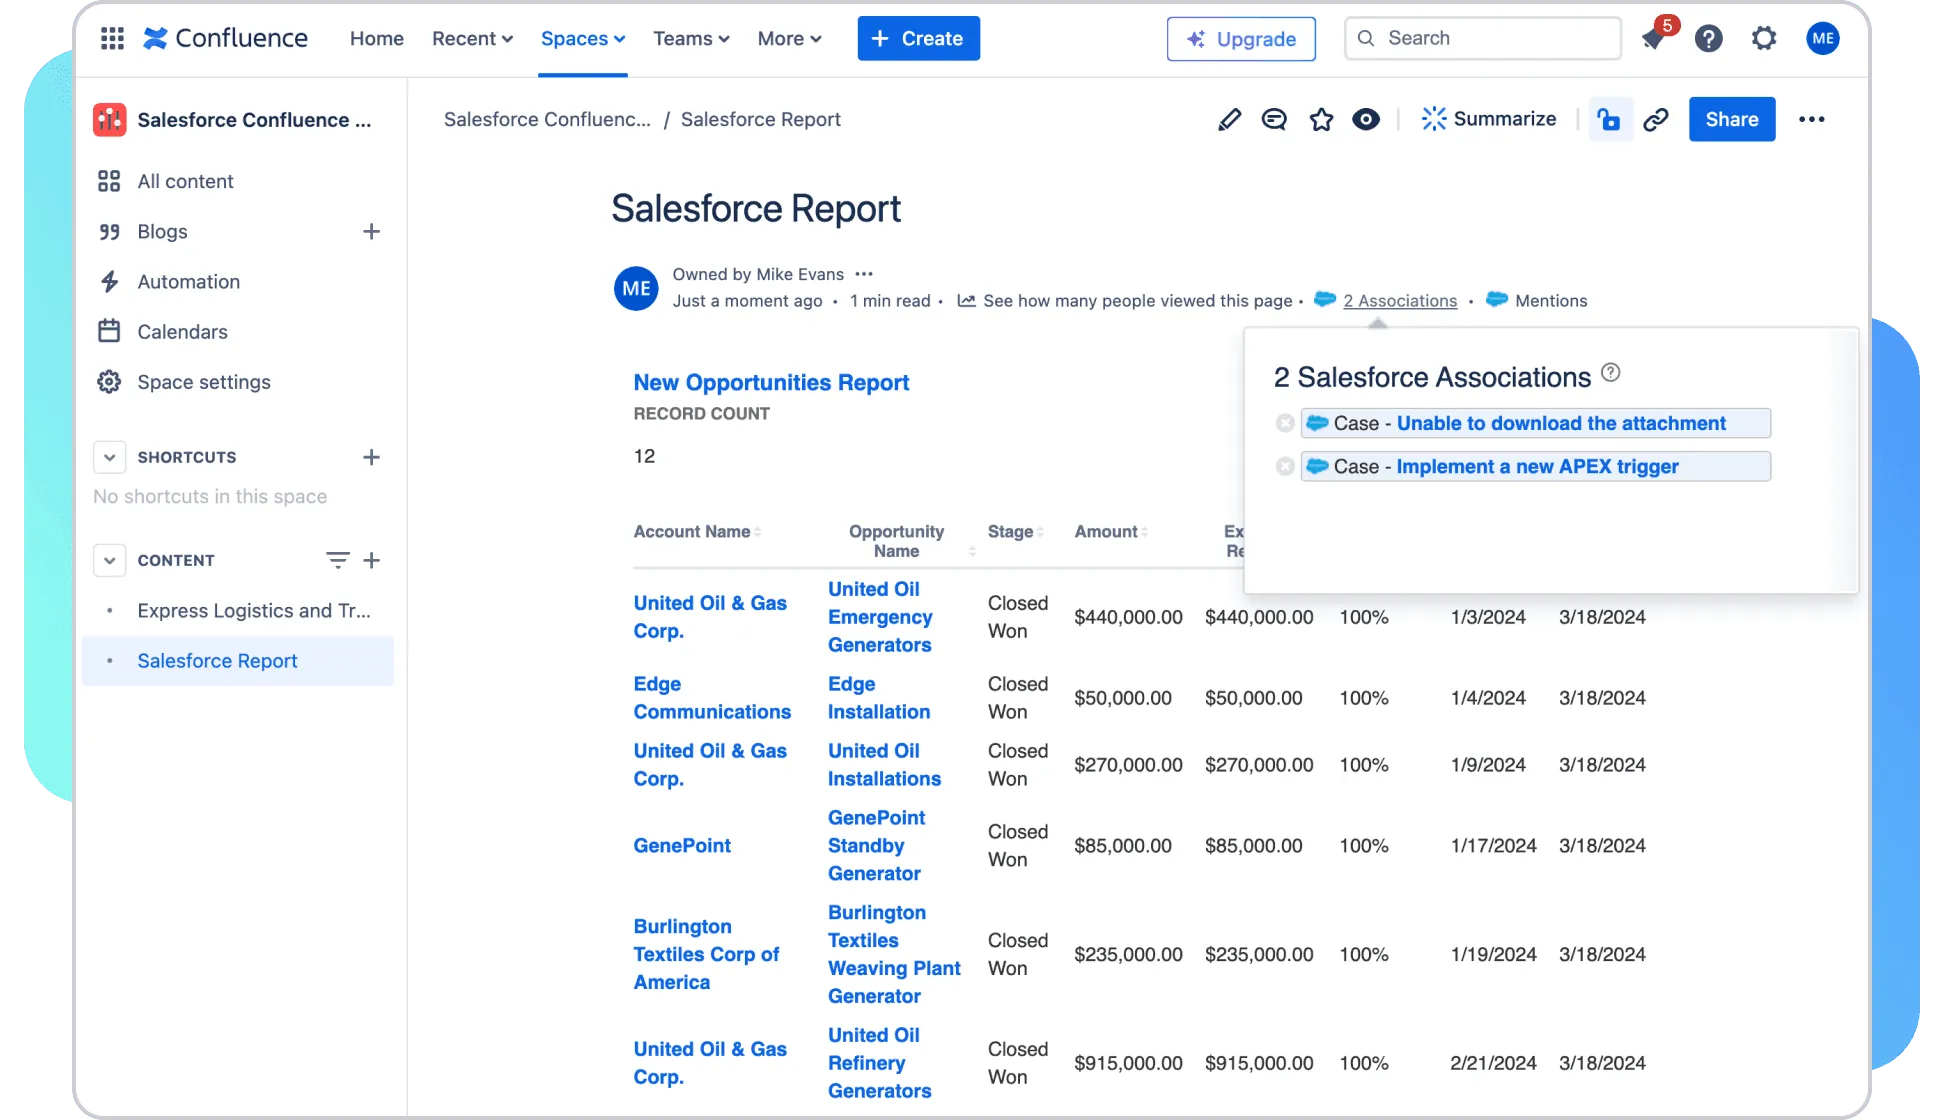
Task: Copy page link with chain icon
Action: [x=1656, y=120]
